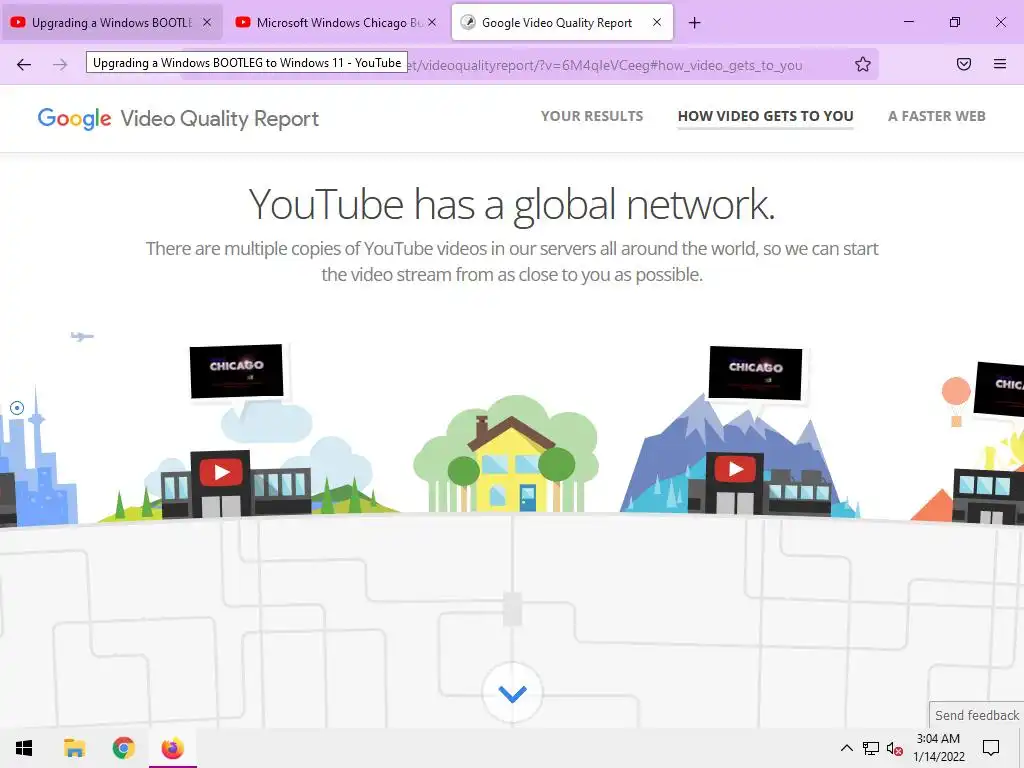Save the page to Pocket

tap(964, 64)
